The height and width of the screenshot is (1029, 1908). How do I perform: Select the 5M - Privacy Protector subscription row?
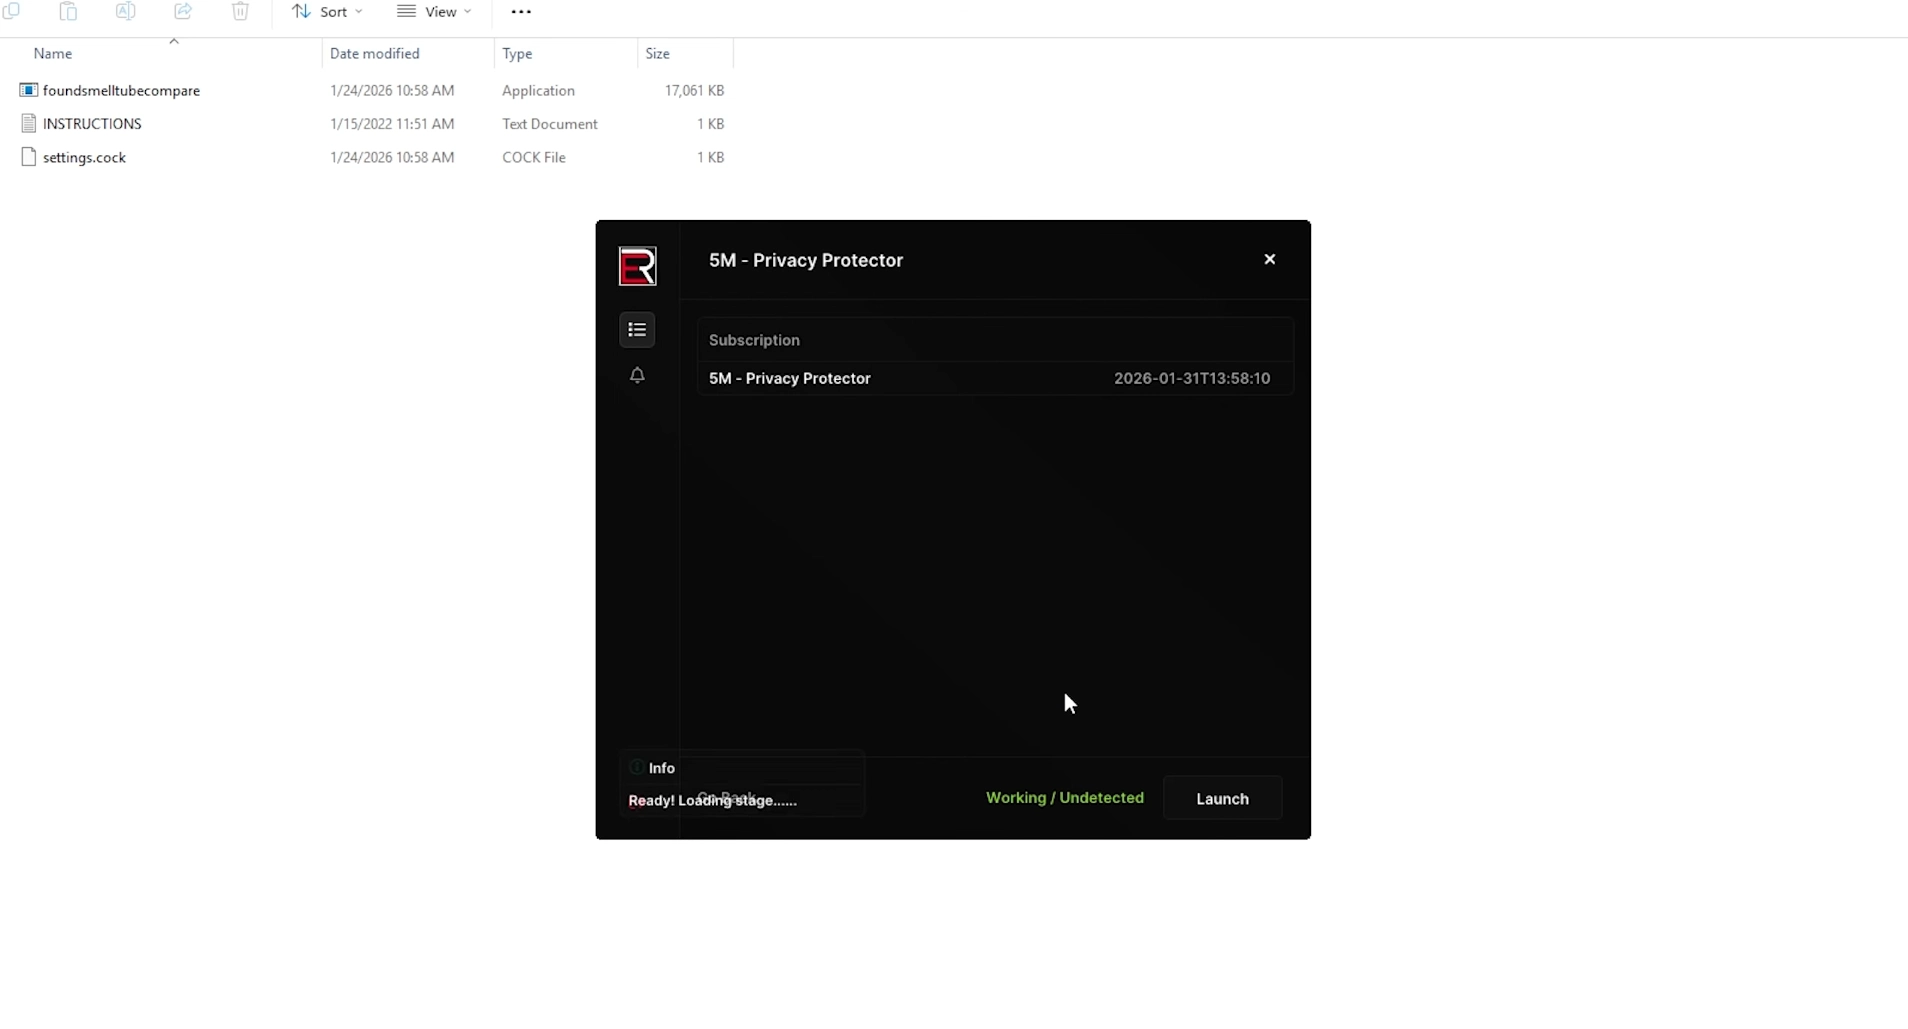click(994, 378)
